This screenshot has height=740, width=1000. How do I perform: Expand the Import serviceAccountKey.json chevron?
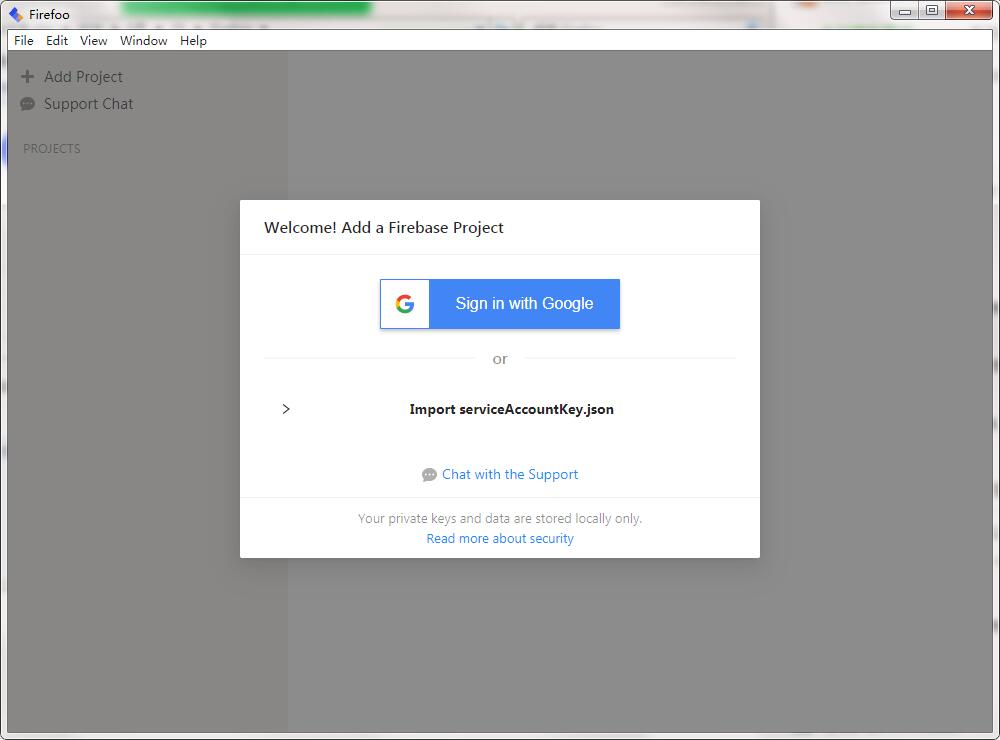point(286,409)
